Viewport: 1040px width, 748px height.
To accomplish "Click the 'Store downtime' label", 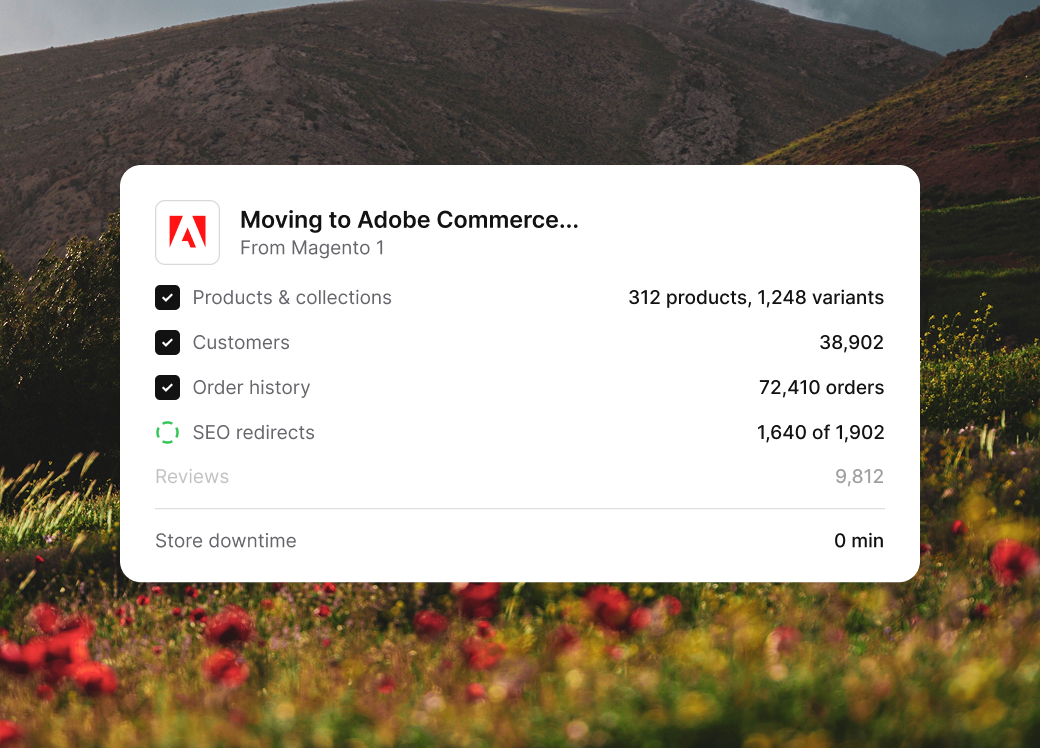I will pos(226,541).
